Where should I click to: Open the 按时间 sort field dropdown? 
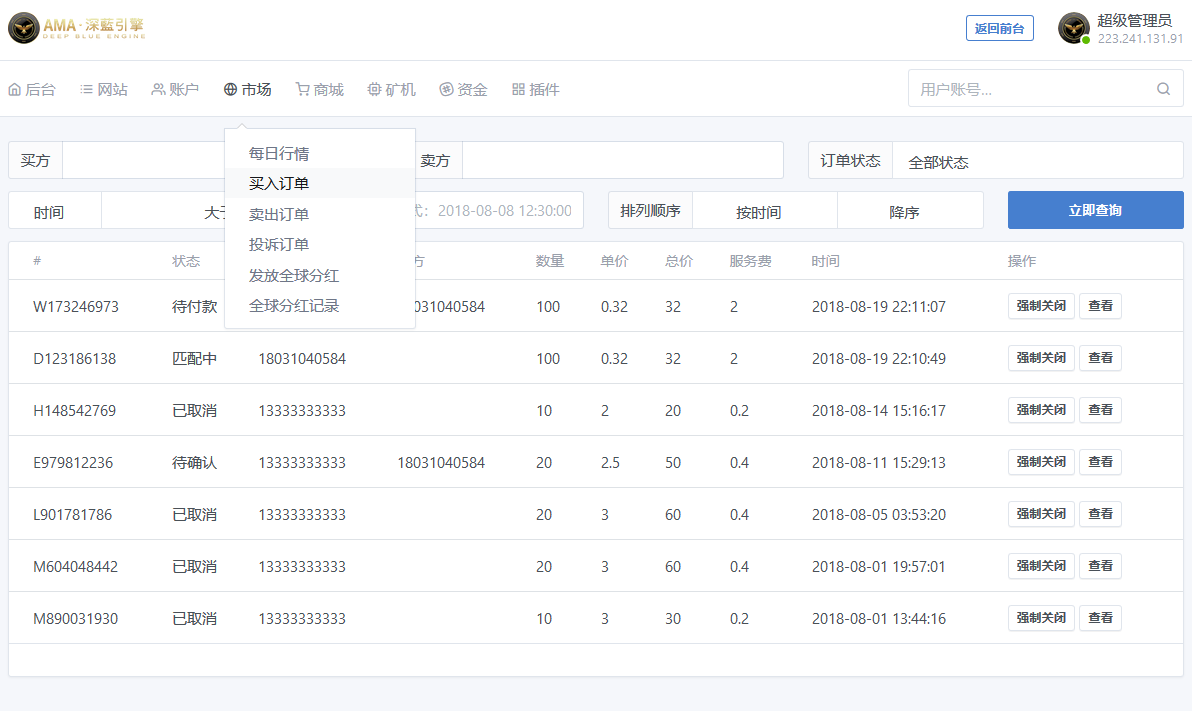click(765, 211)
